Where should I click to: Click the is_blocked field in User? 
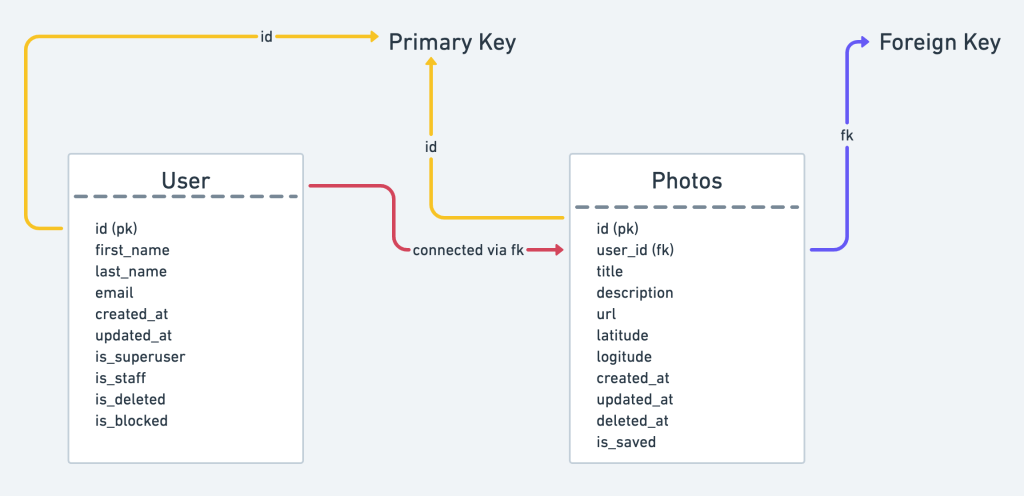coord(131,421)
